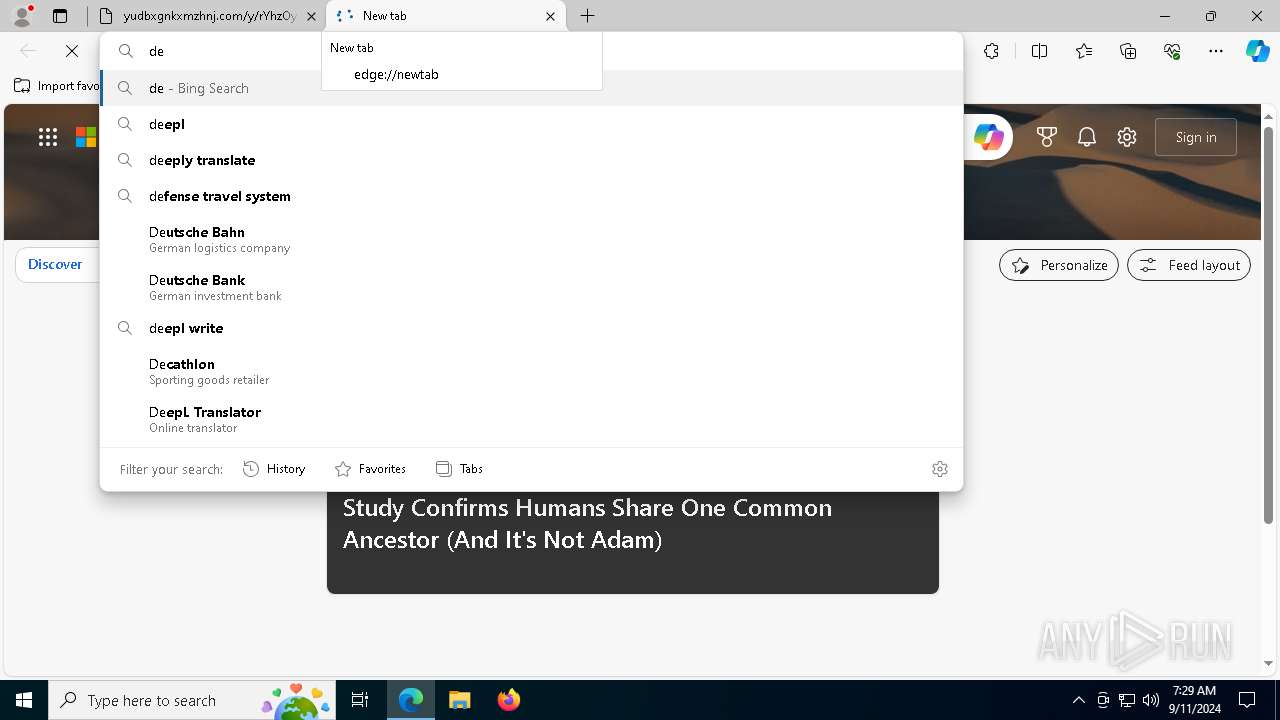
Task: Filter search by Tabs
Action: coord(460,469)
